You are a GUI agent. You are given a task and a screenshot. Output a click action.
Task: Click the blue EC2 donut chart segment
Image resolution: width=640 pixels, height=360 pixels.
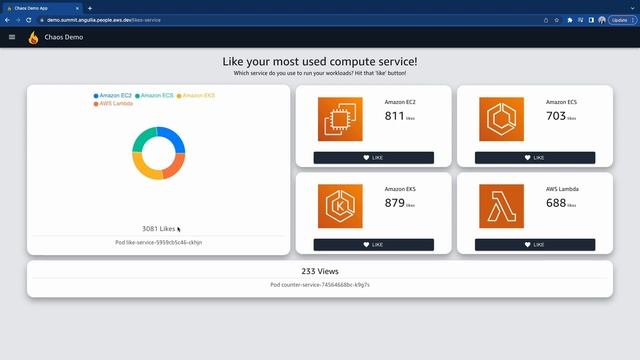[173, 138]
